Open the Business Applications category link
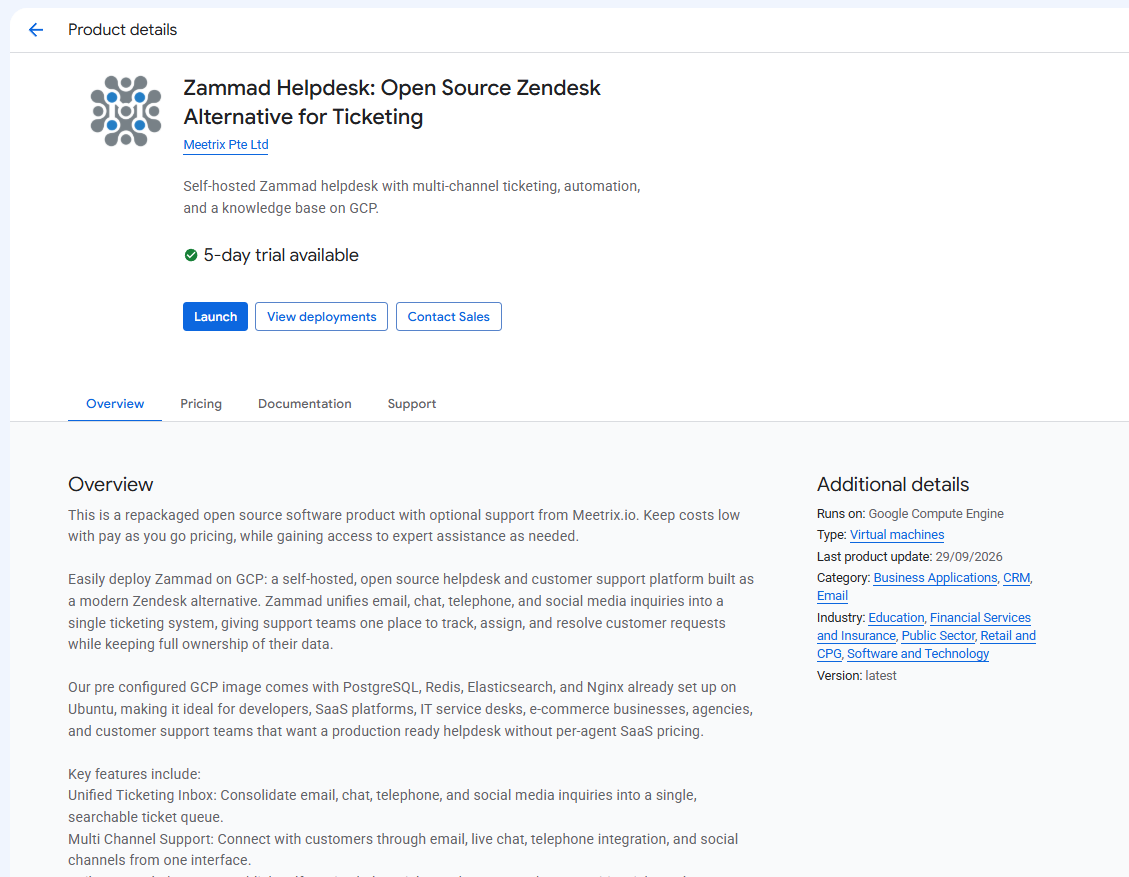The width and height of the screenshot is (1129, 877). tap(935, 578)
